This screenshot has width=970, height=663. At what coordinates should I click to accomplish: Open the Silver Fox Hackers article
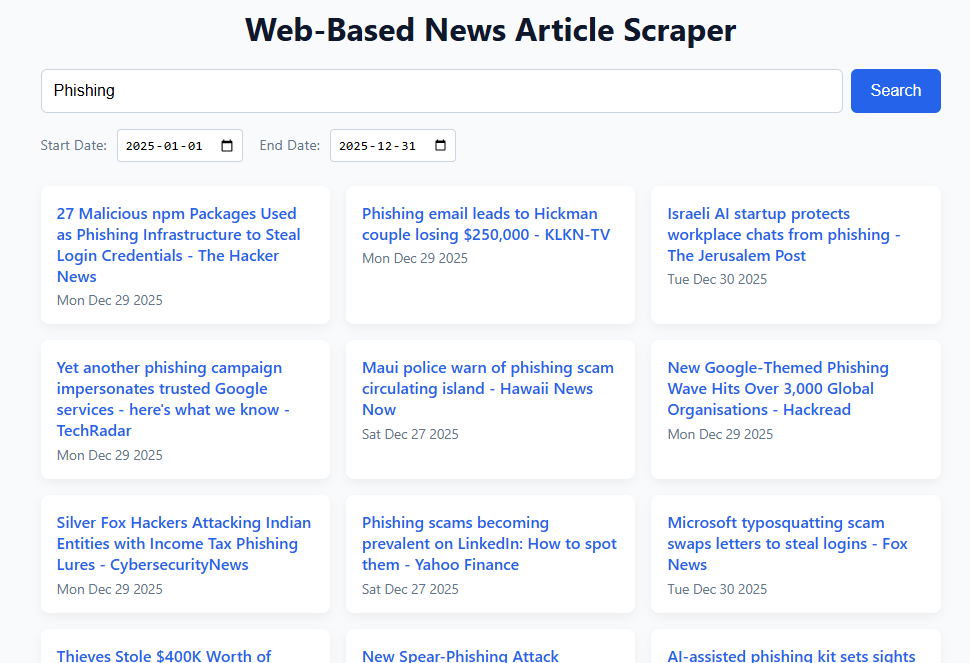click(x=183, y=543)
